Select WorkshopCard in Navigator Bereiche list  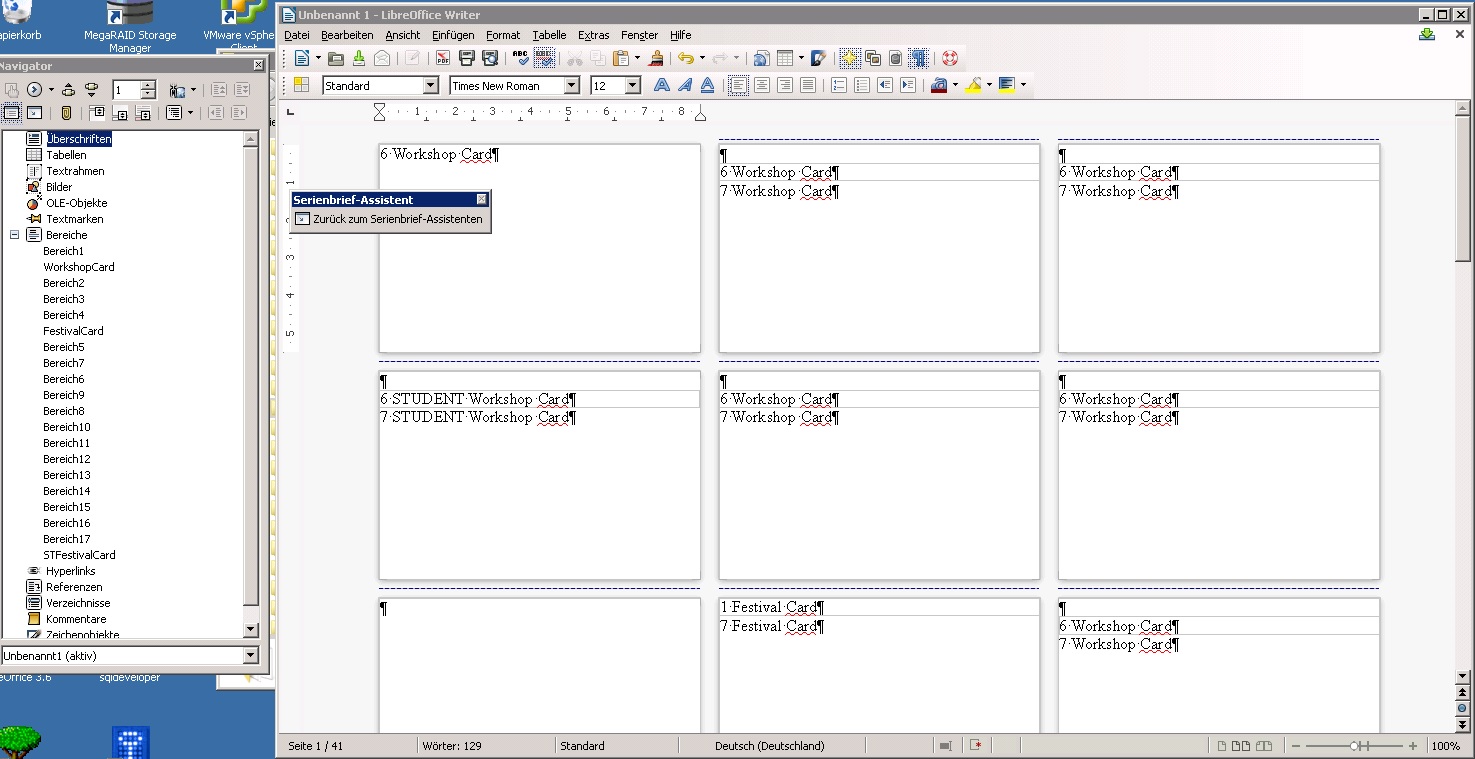[x=79, y=267]
